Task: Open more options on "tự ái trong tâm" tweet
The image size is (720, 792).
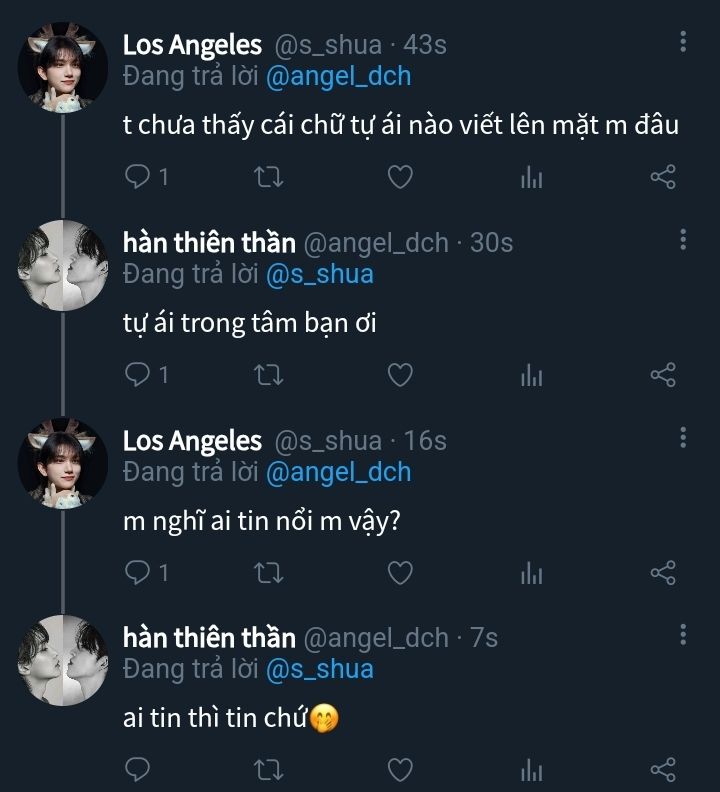Action: tap(683, 239)
